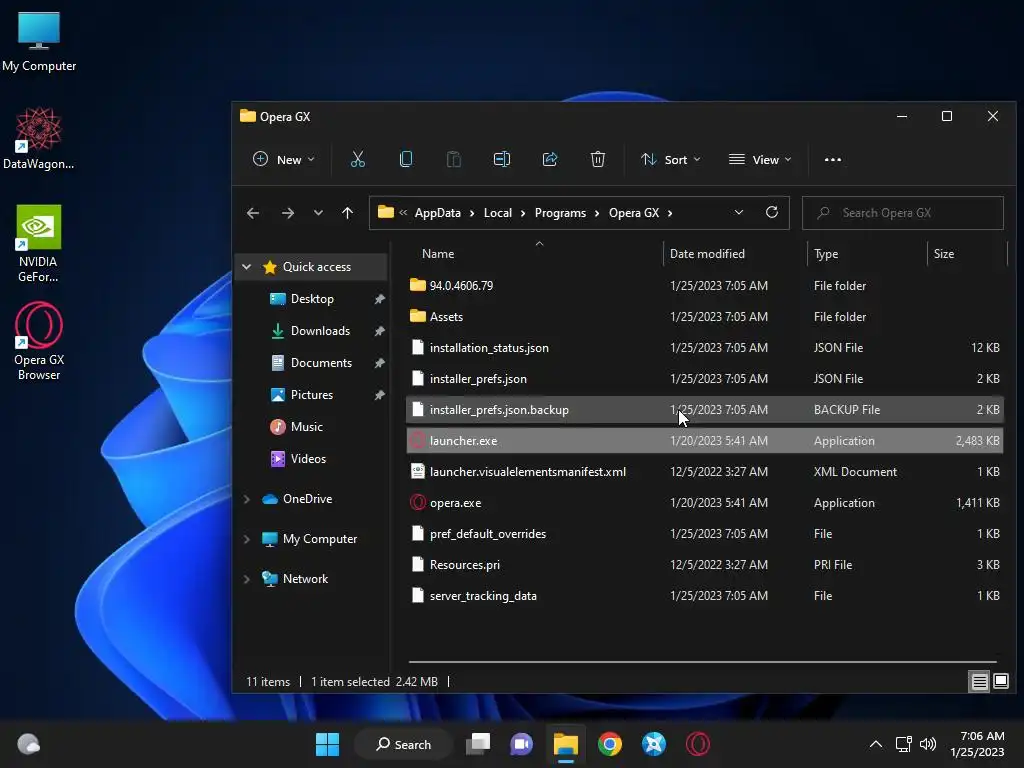Select the opera.exe file
Viewport: 1024px width, 768px height.
[x=704, y=503]
